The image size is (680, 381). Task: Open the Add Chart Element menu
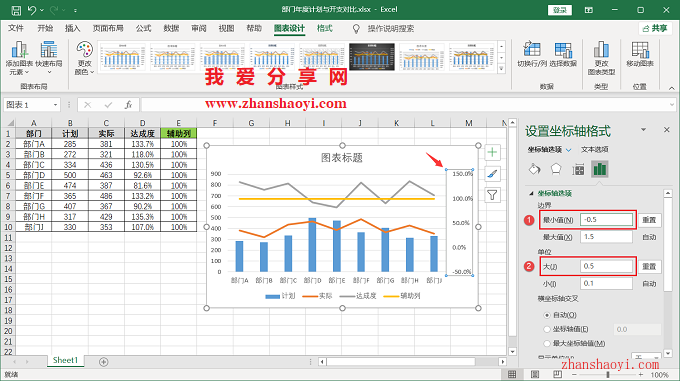click(x=19, y=58)
